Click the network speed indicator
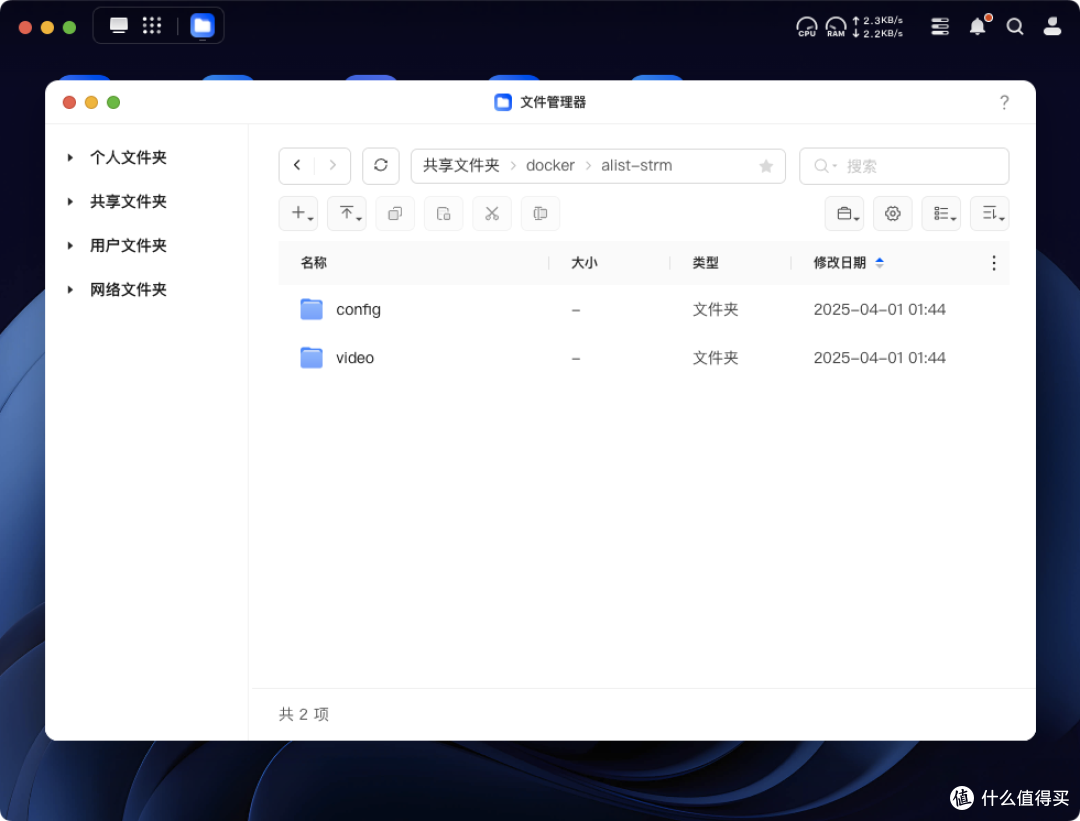Image resolution: width=1080 pixels, height=821 pixels. point(878,27)
